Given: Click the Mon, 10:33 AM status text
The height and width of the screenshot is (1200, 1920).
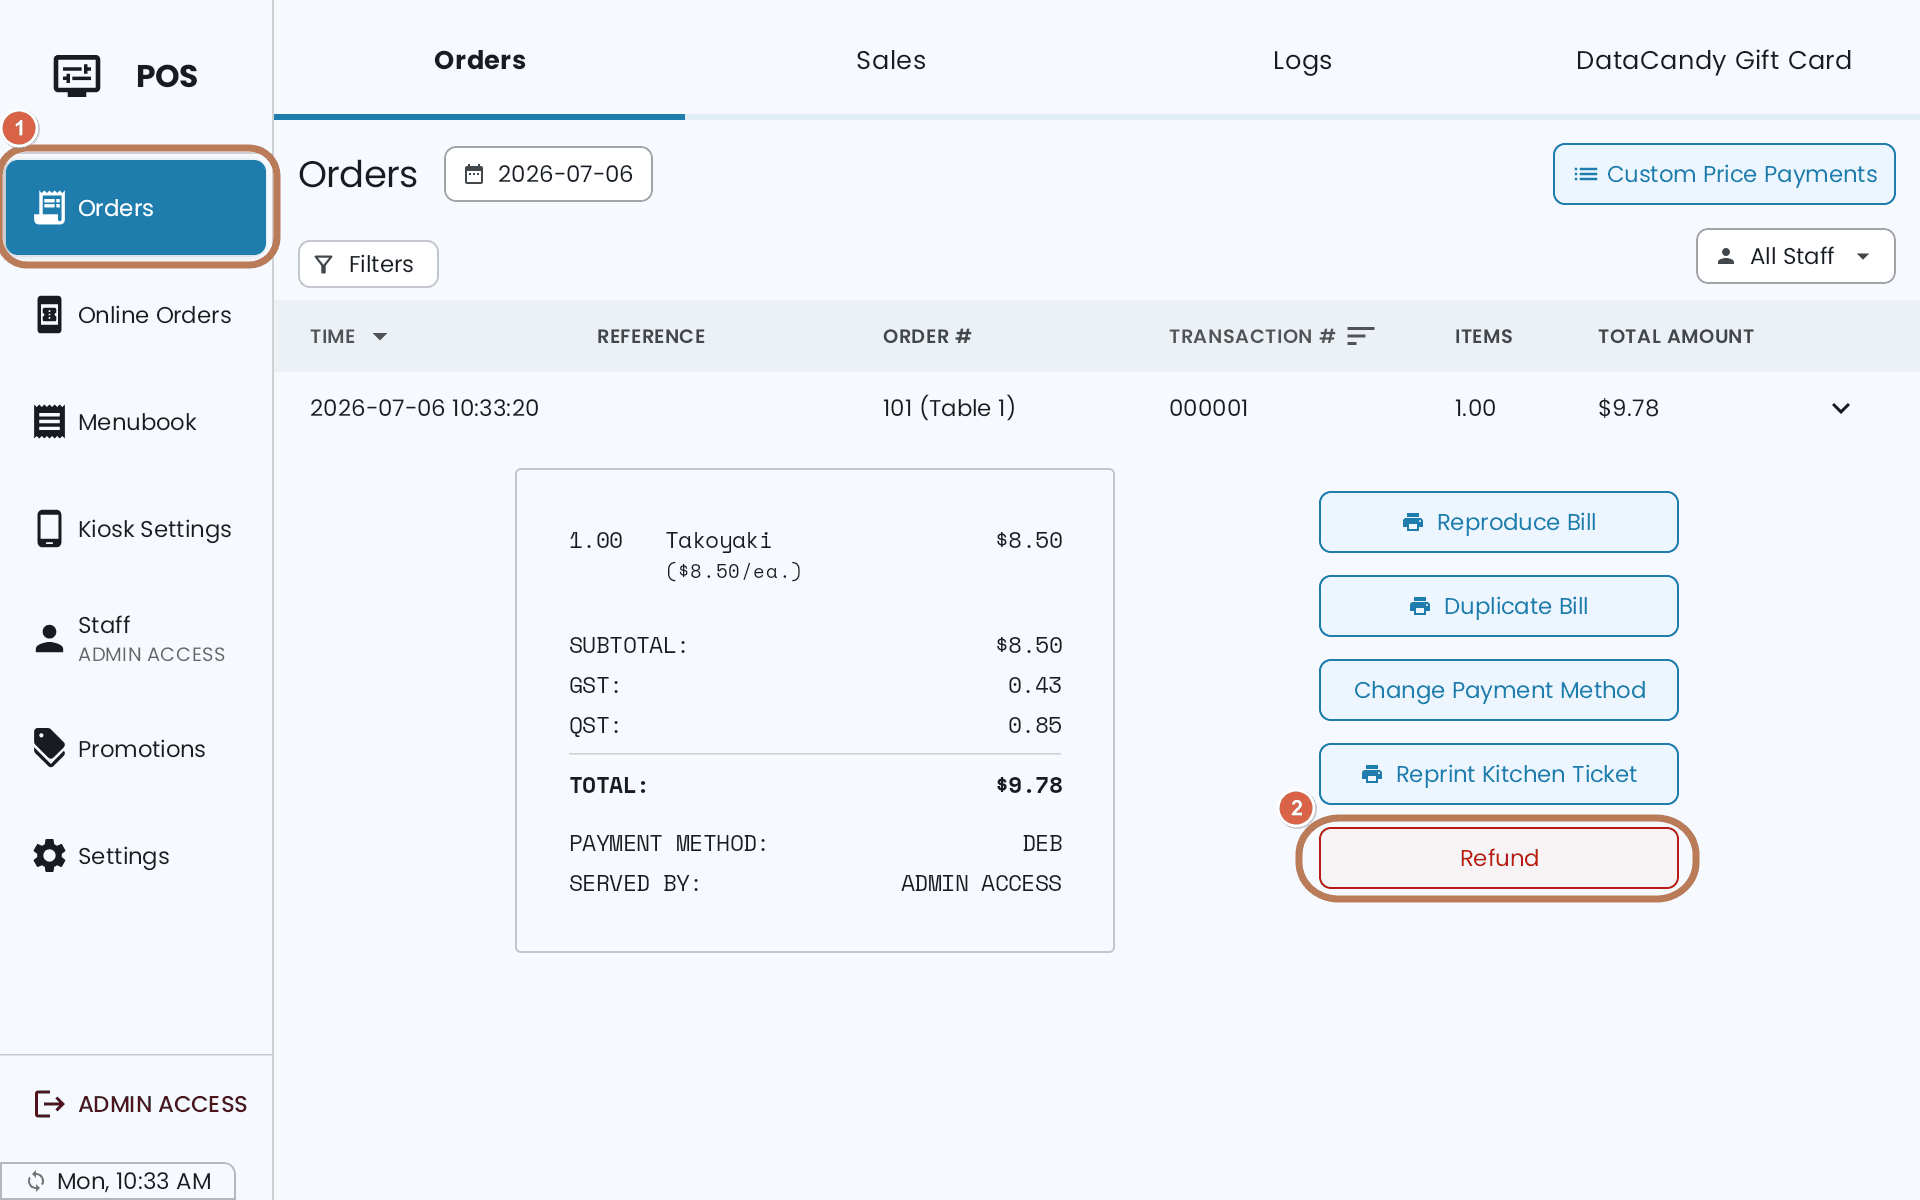Looking at the screenshot, I should [x=134, y=1181].
